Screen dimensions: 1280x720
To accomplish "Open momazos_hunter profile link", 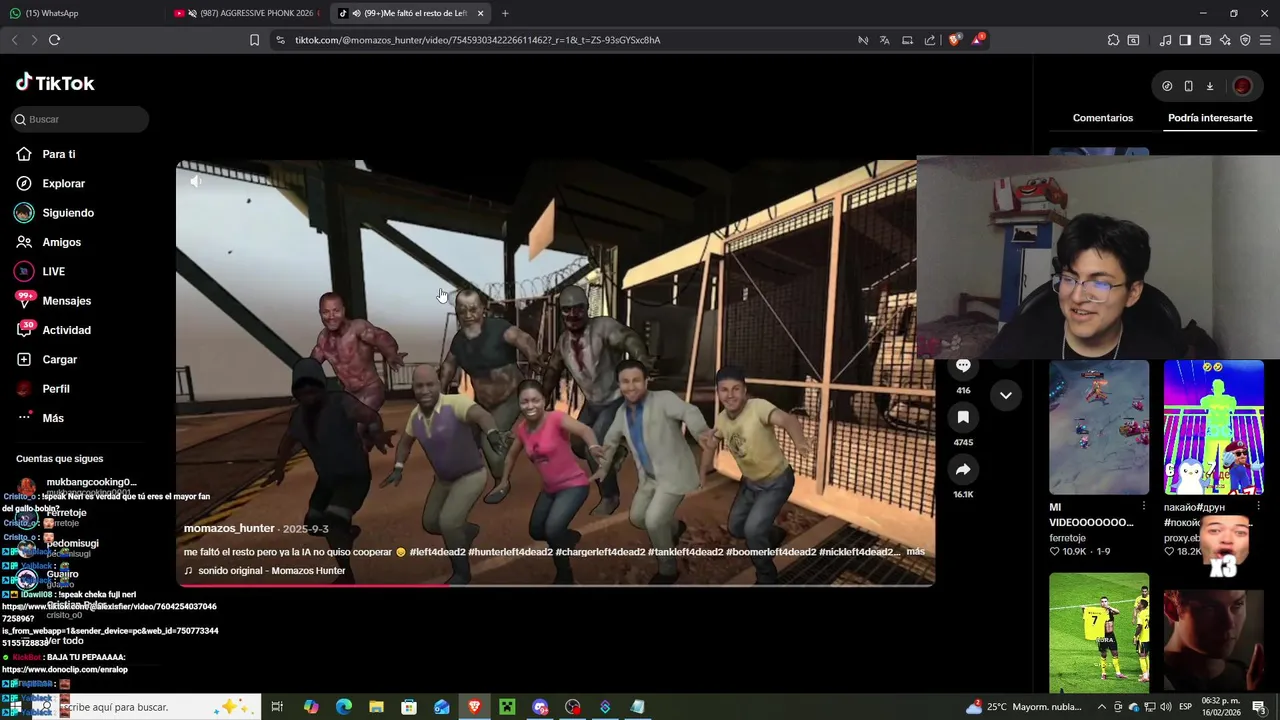I will coord(229,528).
